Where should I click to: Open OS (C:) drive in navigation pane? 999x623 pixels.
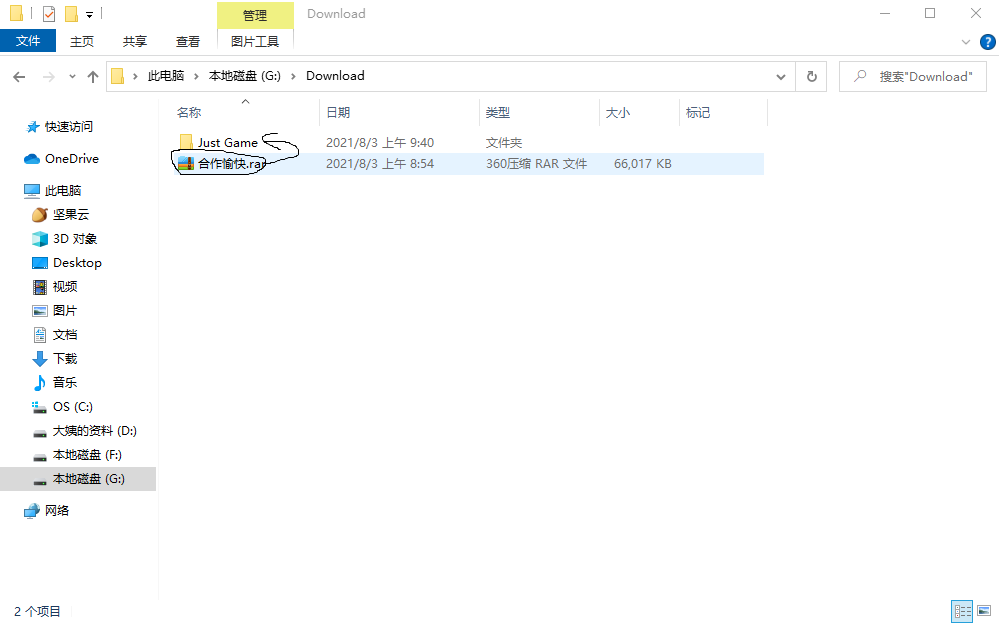coord(73,406)
